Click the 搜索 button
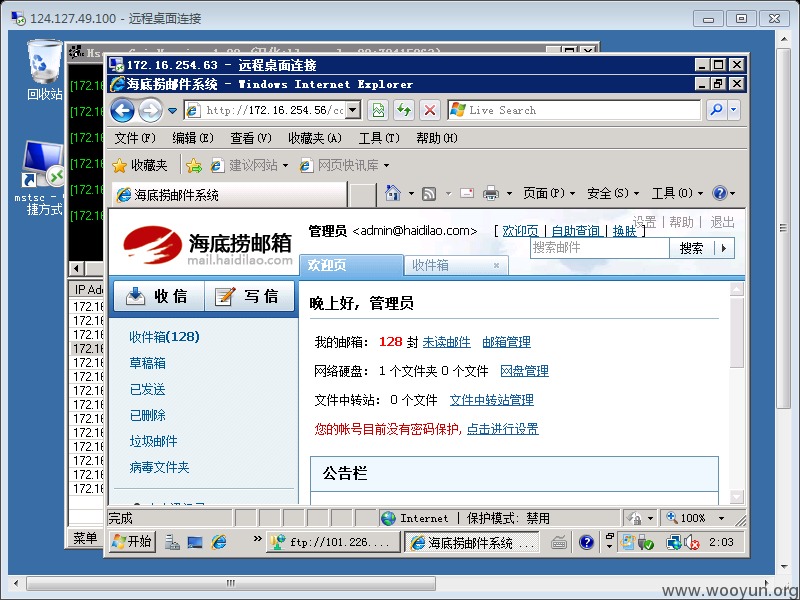 coord(691,248)
